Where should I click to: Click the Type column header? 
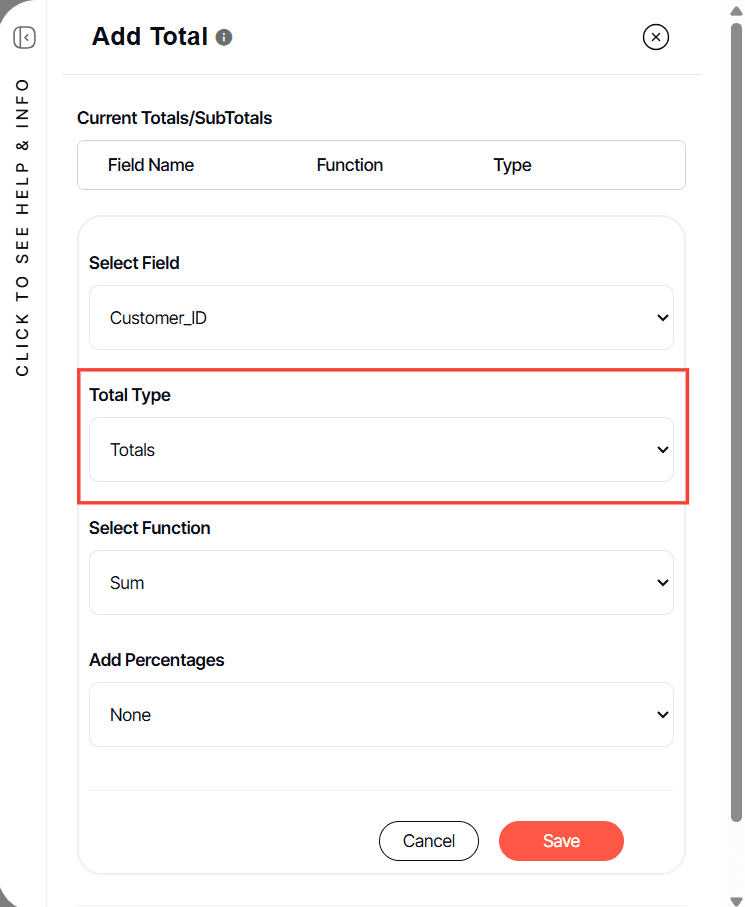pos(512,165)
